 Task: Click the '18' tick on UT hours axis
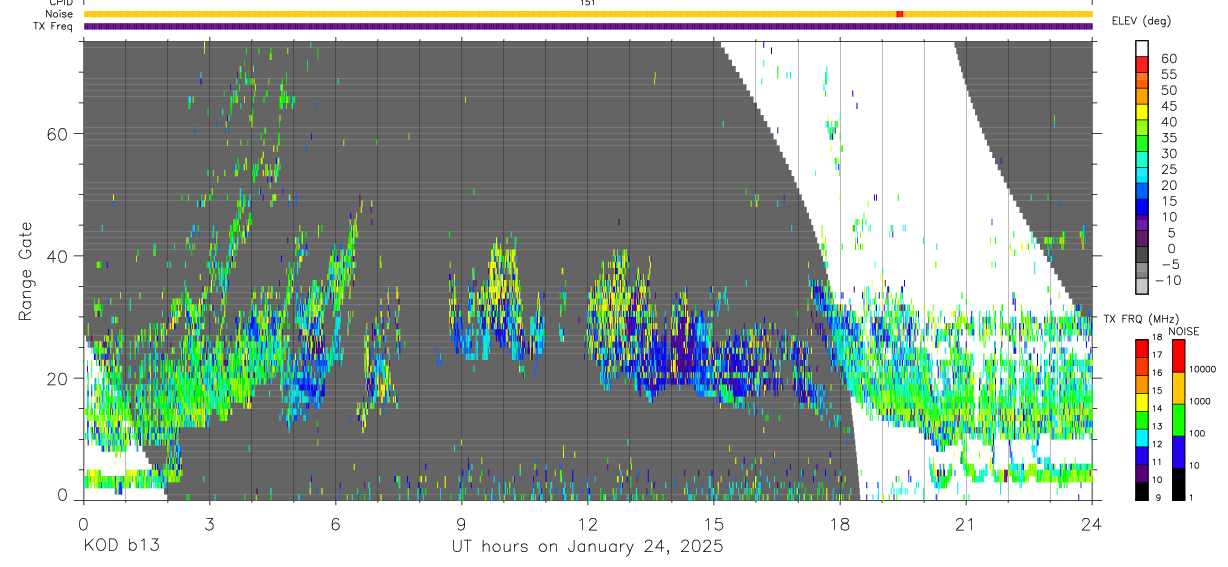tap(840, 523)
